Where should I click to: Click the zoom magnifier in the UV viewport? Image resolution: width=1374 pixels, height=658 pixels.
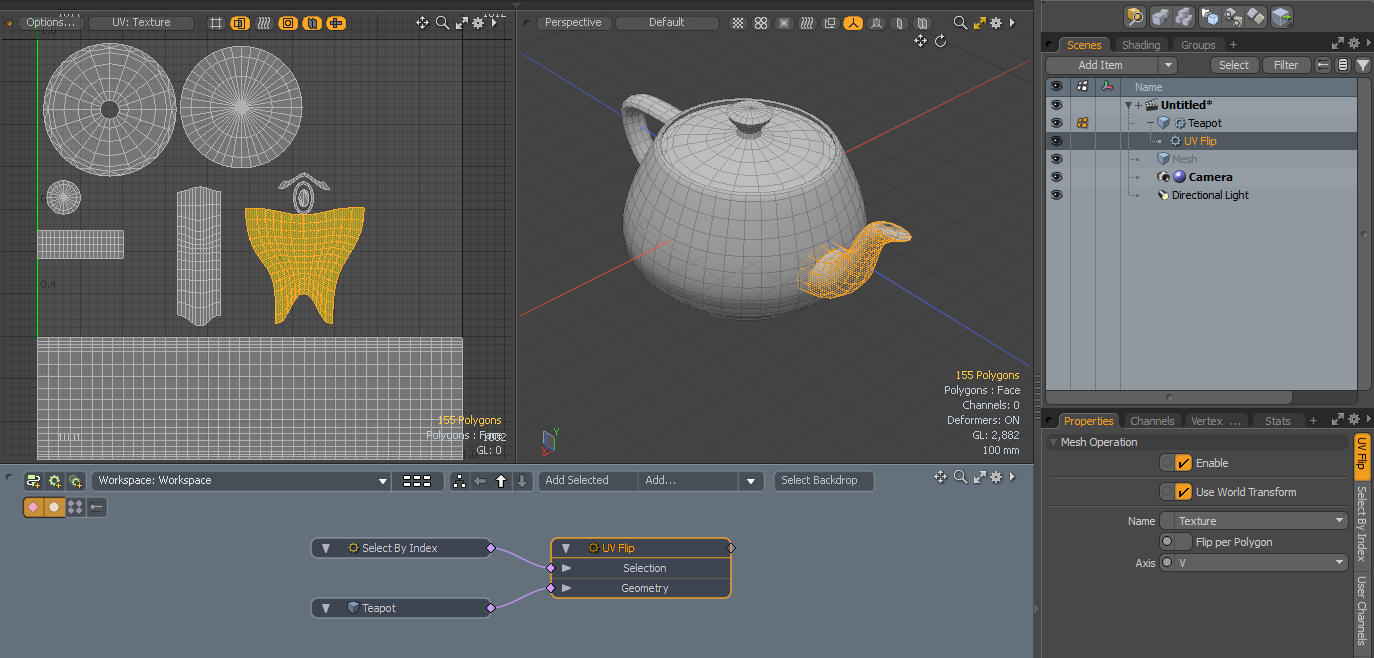point(442,22)
